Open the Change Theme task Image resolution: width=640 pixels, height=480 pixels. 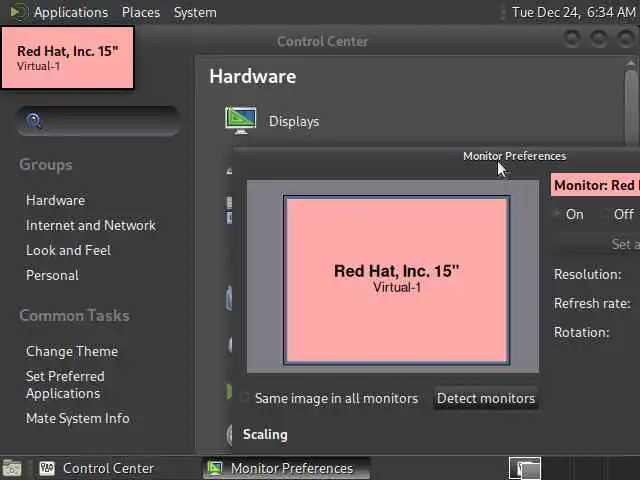(x=72, y=351)
